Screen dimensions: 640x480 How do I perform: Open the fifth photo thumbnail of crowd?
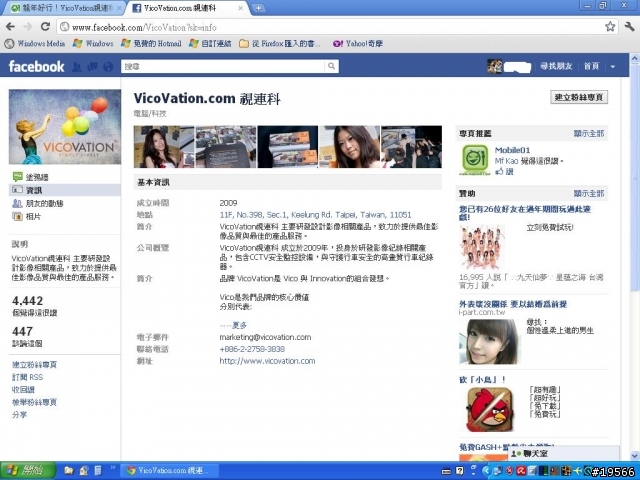(x=411, y=147)
